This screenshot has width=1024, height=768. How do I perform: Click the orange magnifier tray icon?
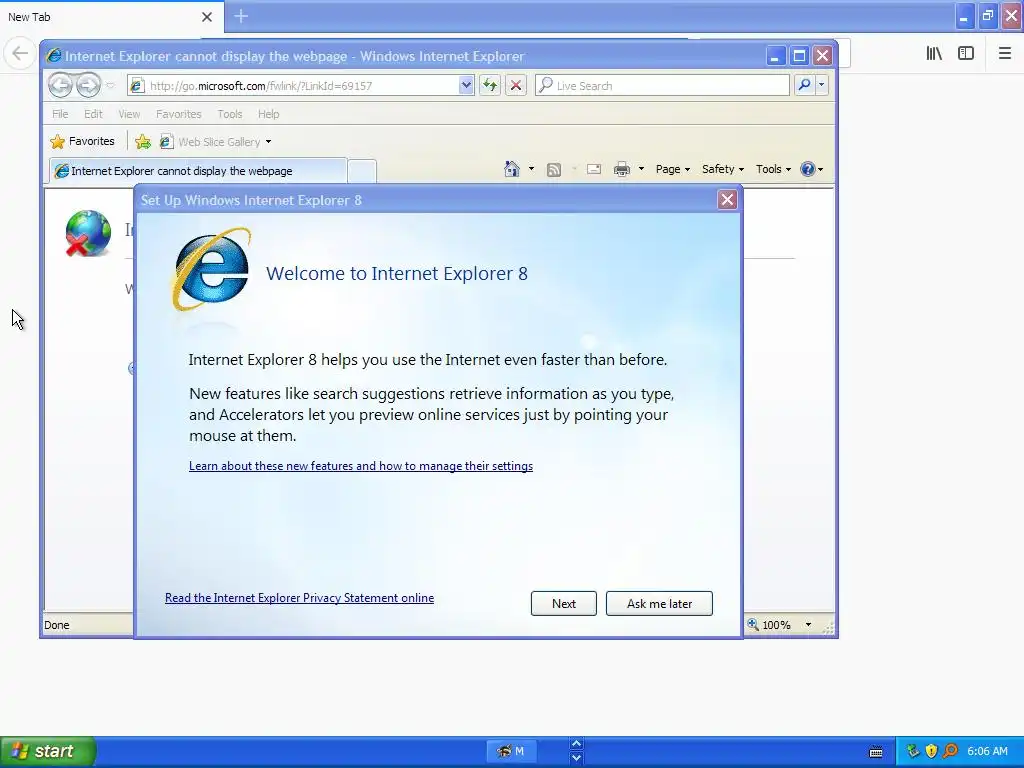(x=950, y=751)
